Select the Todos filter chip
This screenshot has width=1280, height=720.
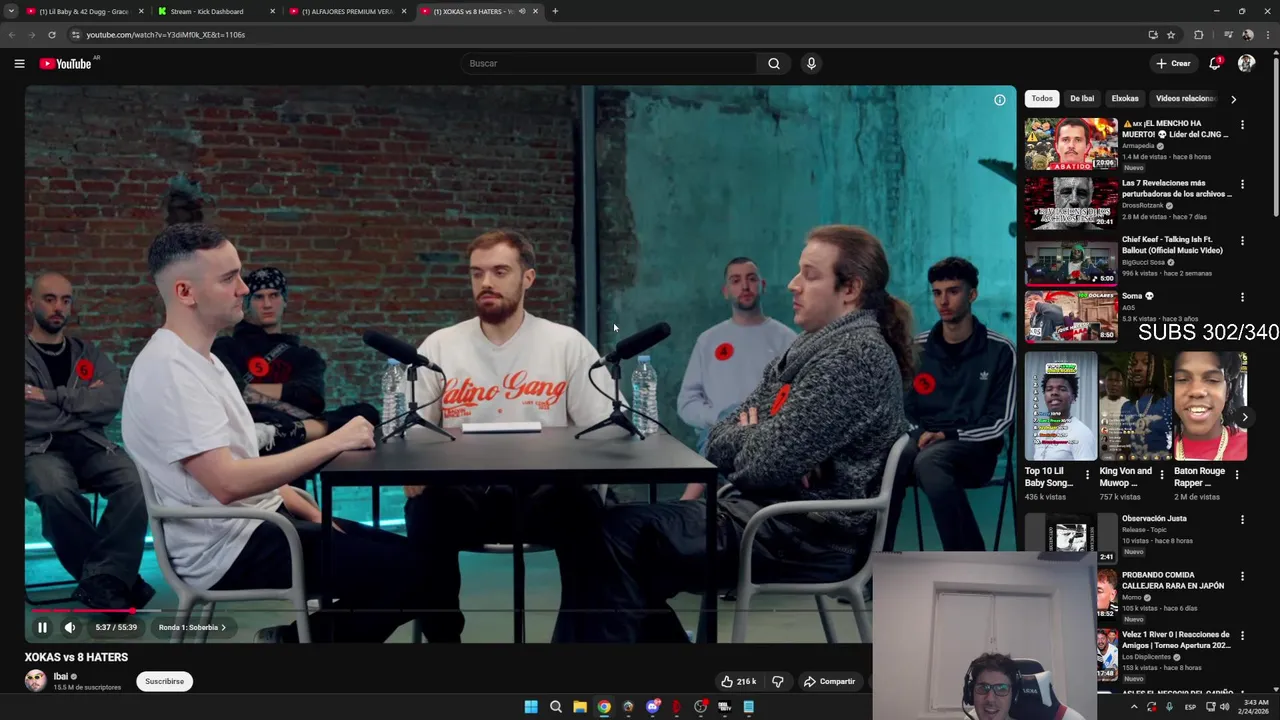click(x=1042, y=98)
